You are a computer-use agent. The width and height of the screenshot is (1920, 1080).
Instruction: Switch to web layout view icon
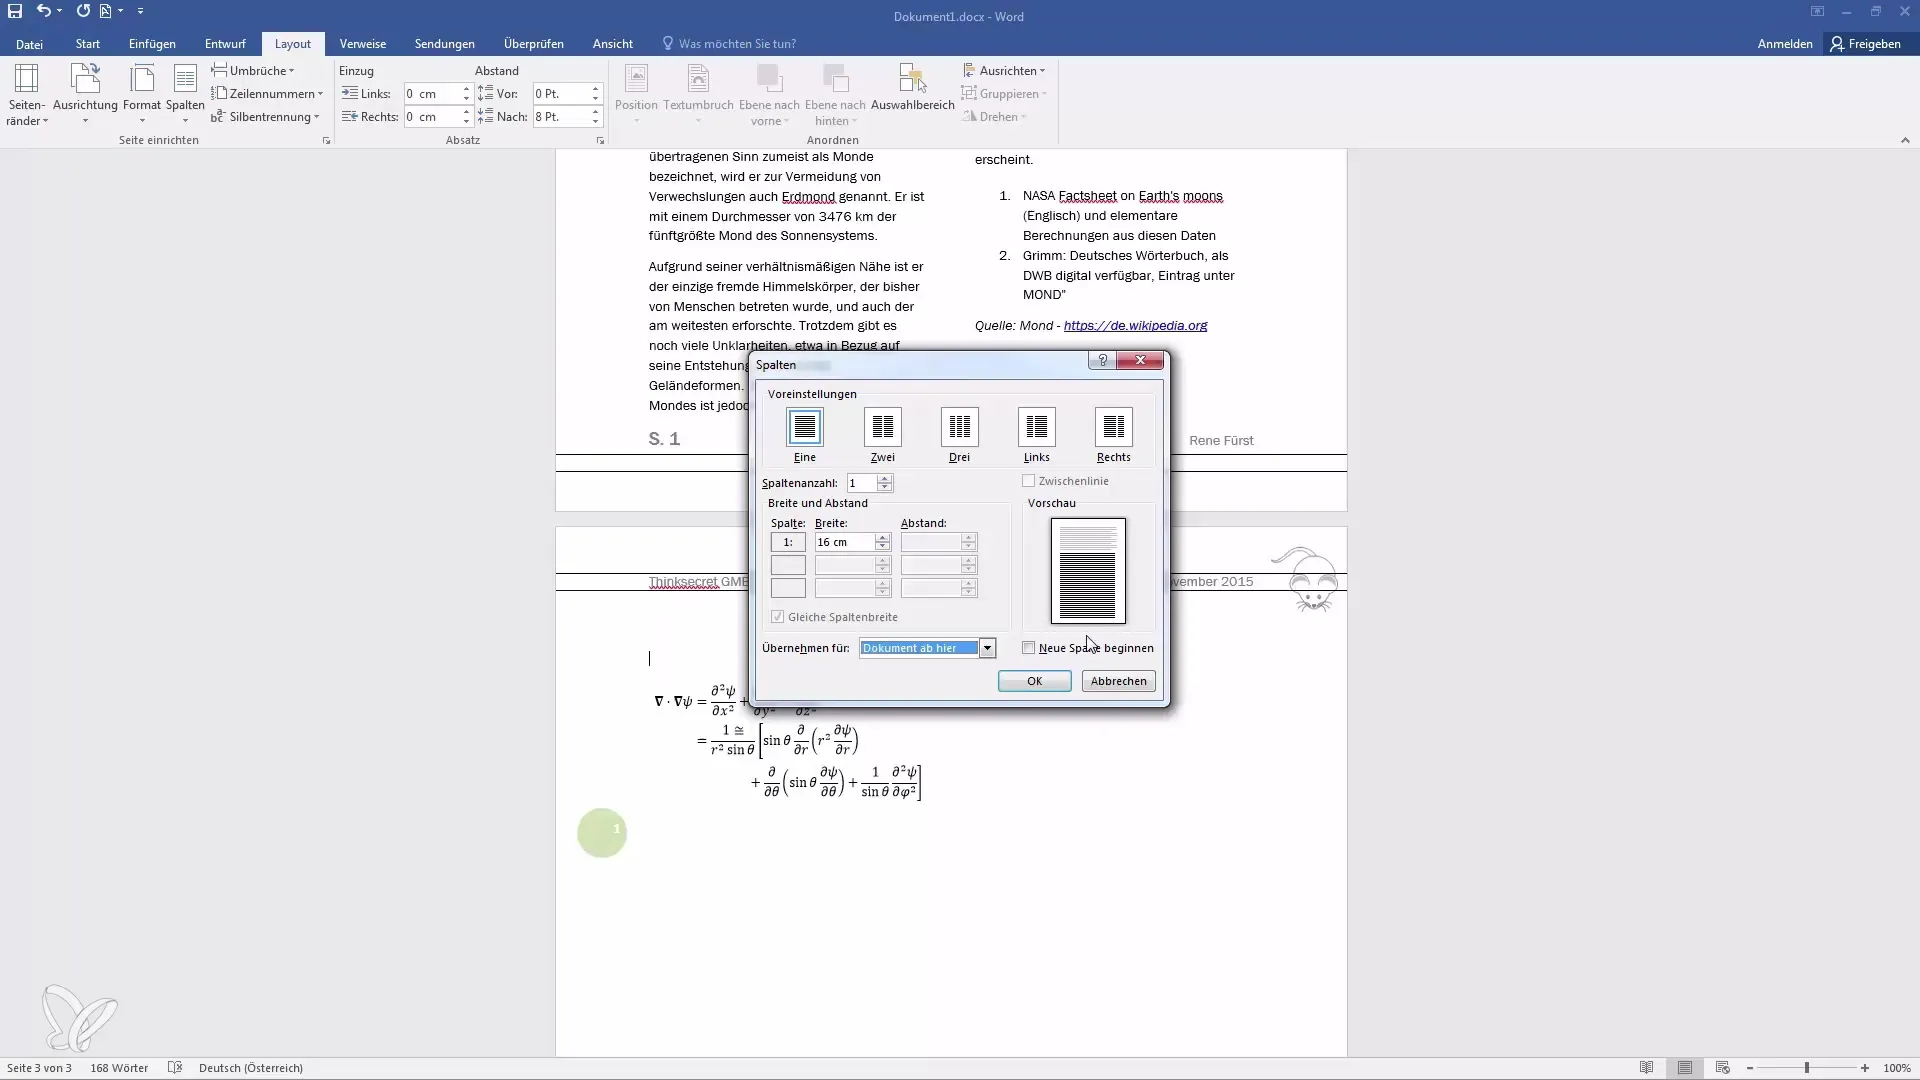[1722, 1068]
